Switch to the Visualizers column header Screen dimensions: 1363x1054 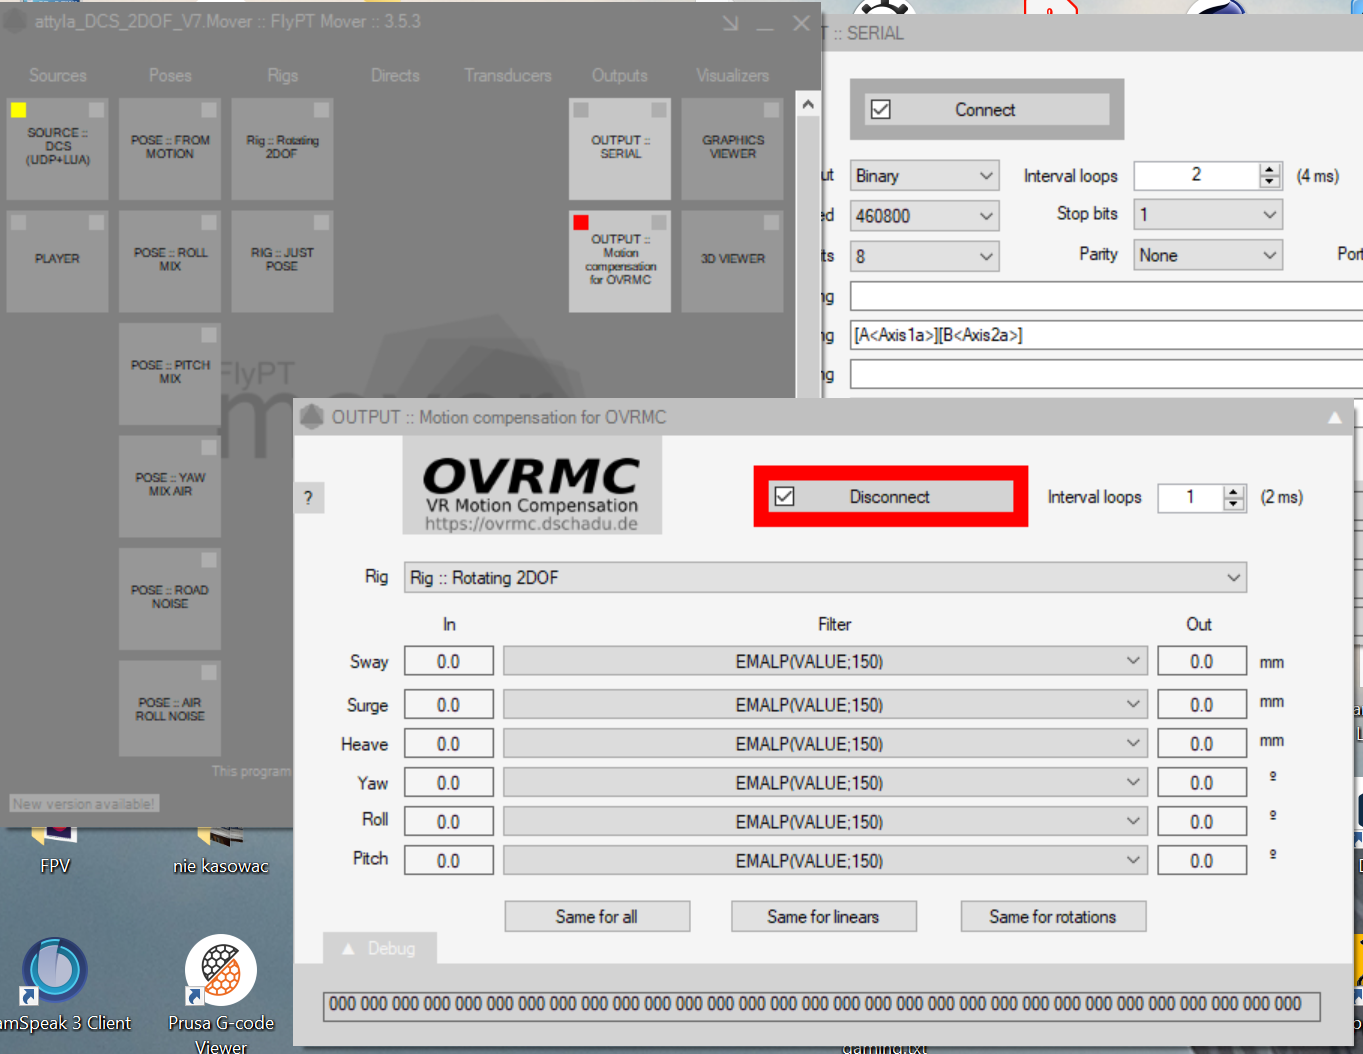point(733,75)
